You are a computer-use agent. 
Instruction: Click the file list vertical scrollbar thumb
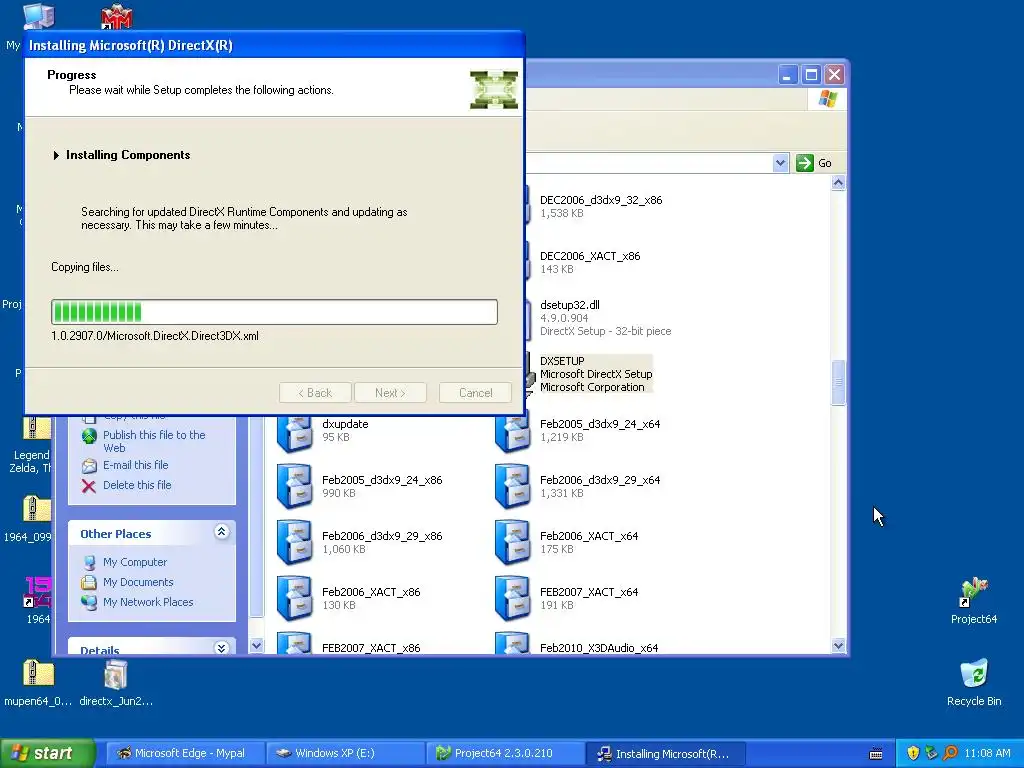click(839, 382)
